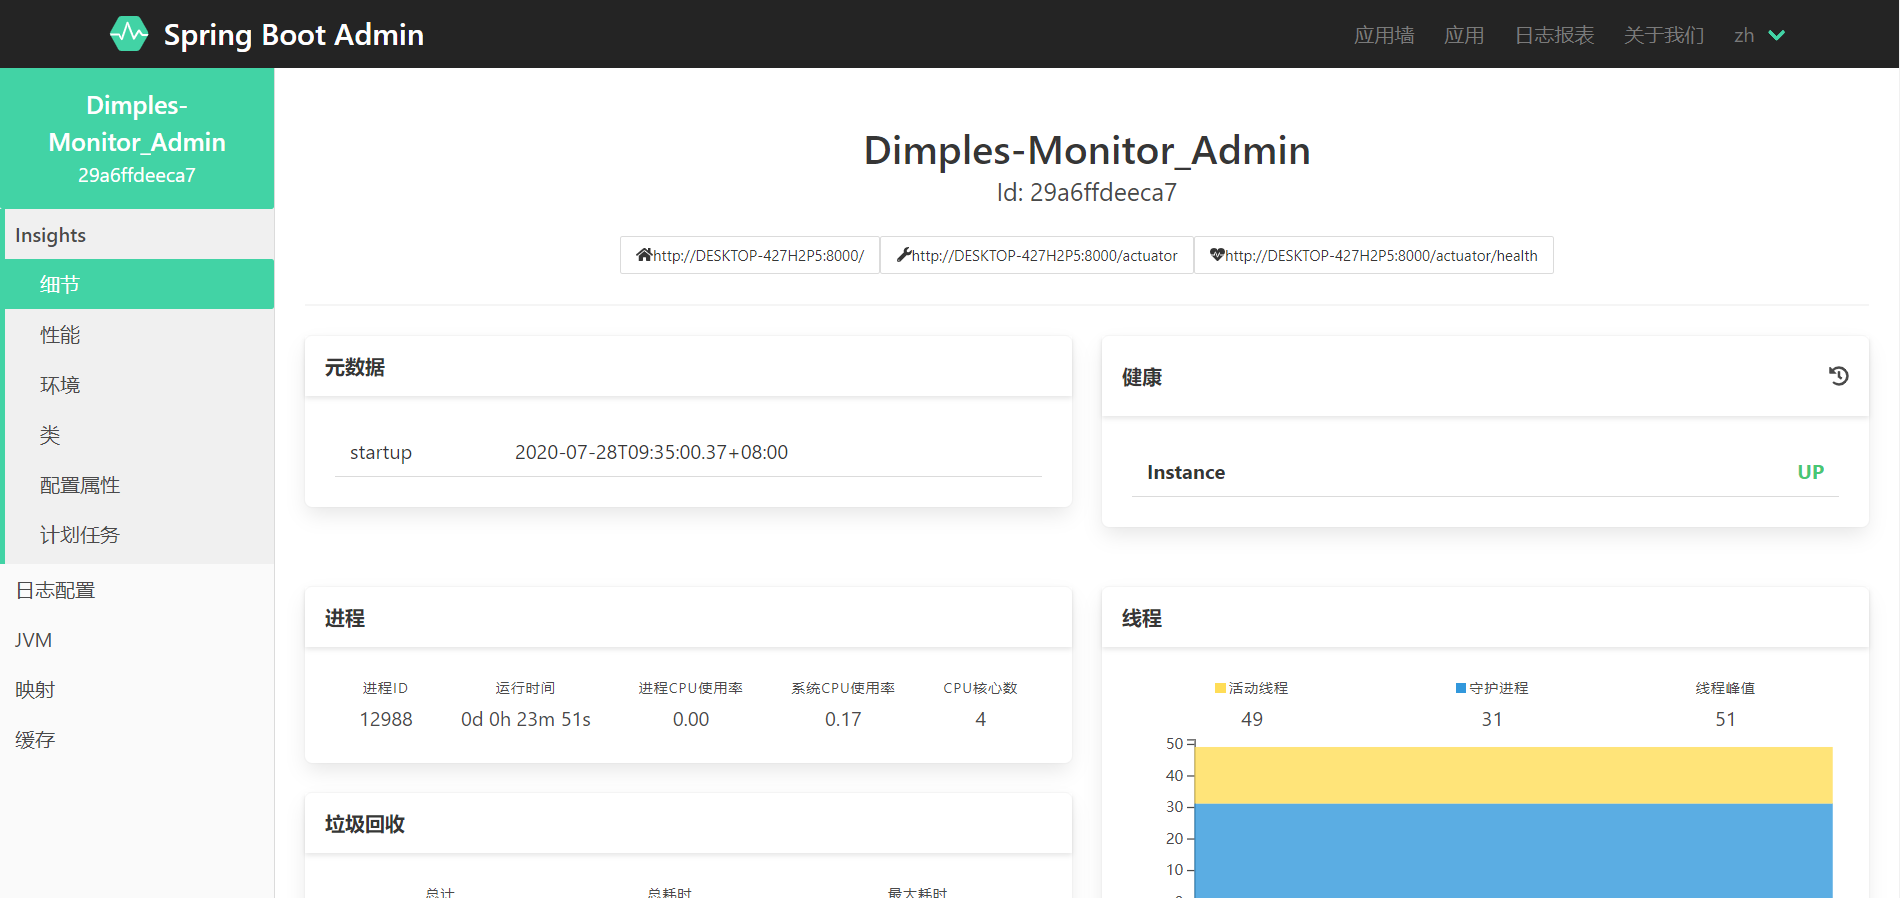1900x898 pixels.
Task: Open the 映射 sidebar section
Action: (x=137, y=690)
